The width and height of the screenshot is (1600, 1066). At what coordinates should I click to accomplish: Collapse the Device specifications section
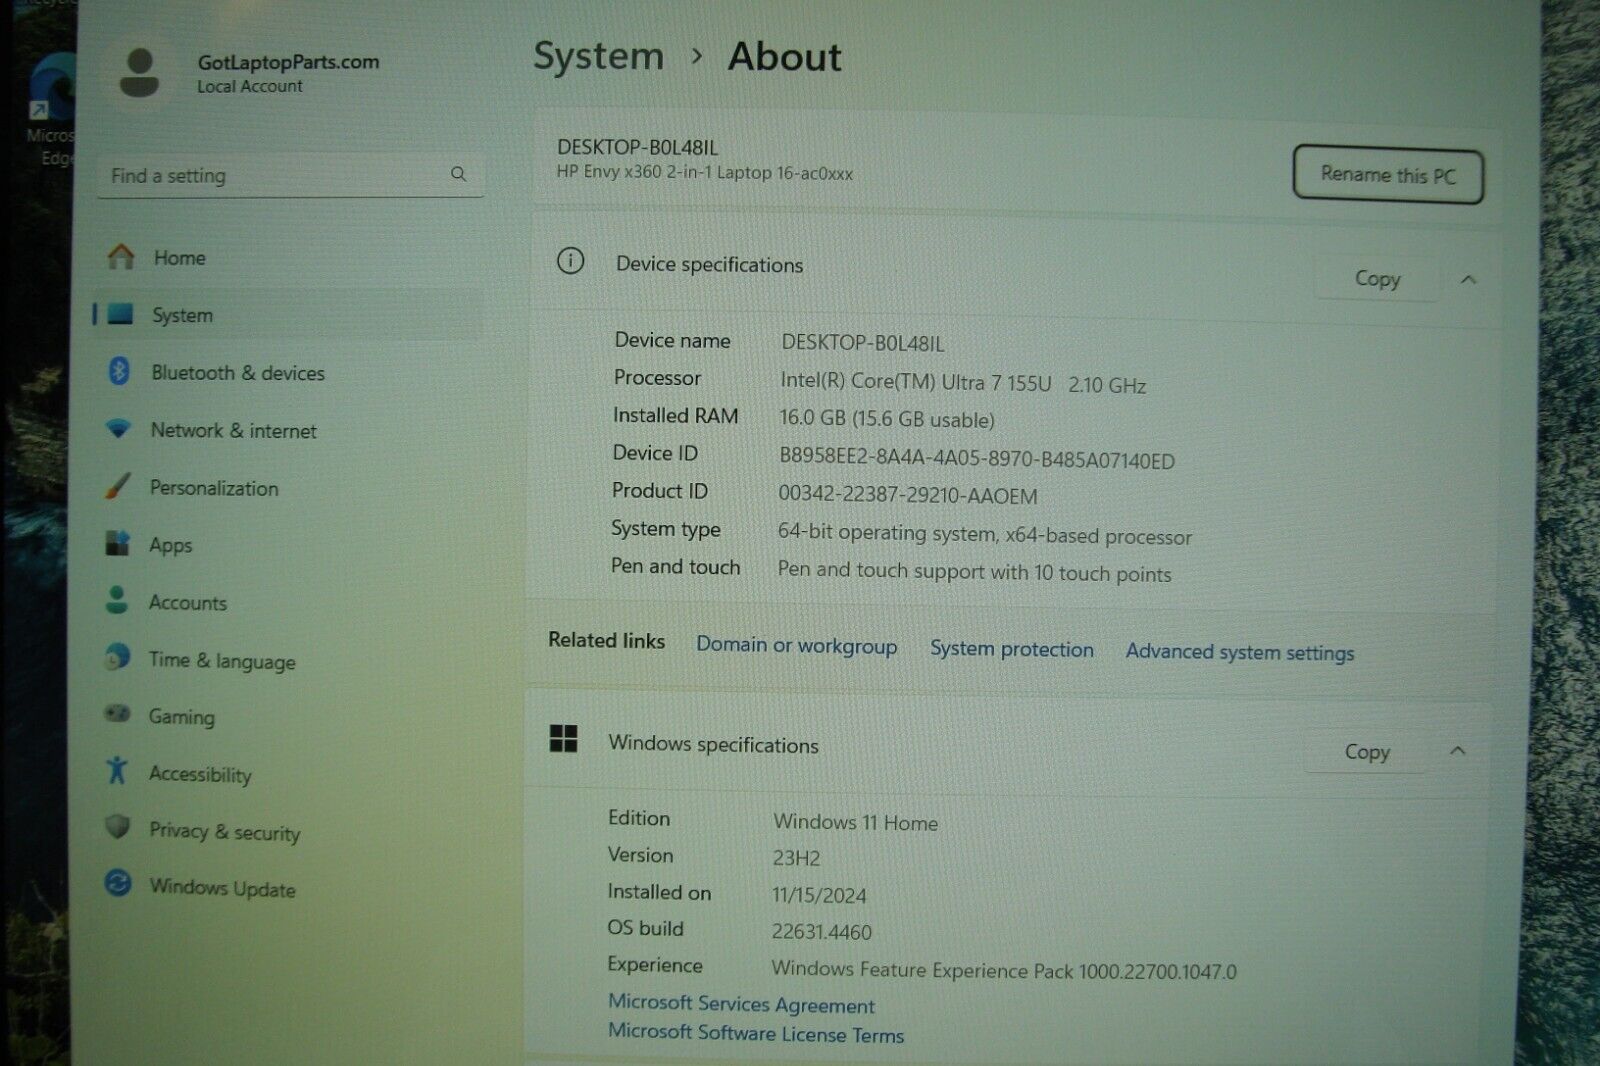[1468, 280]
